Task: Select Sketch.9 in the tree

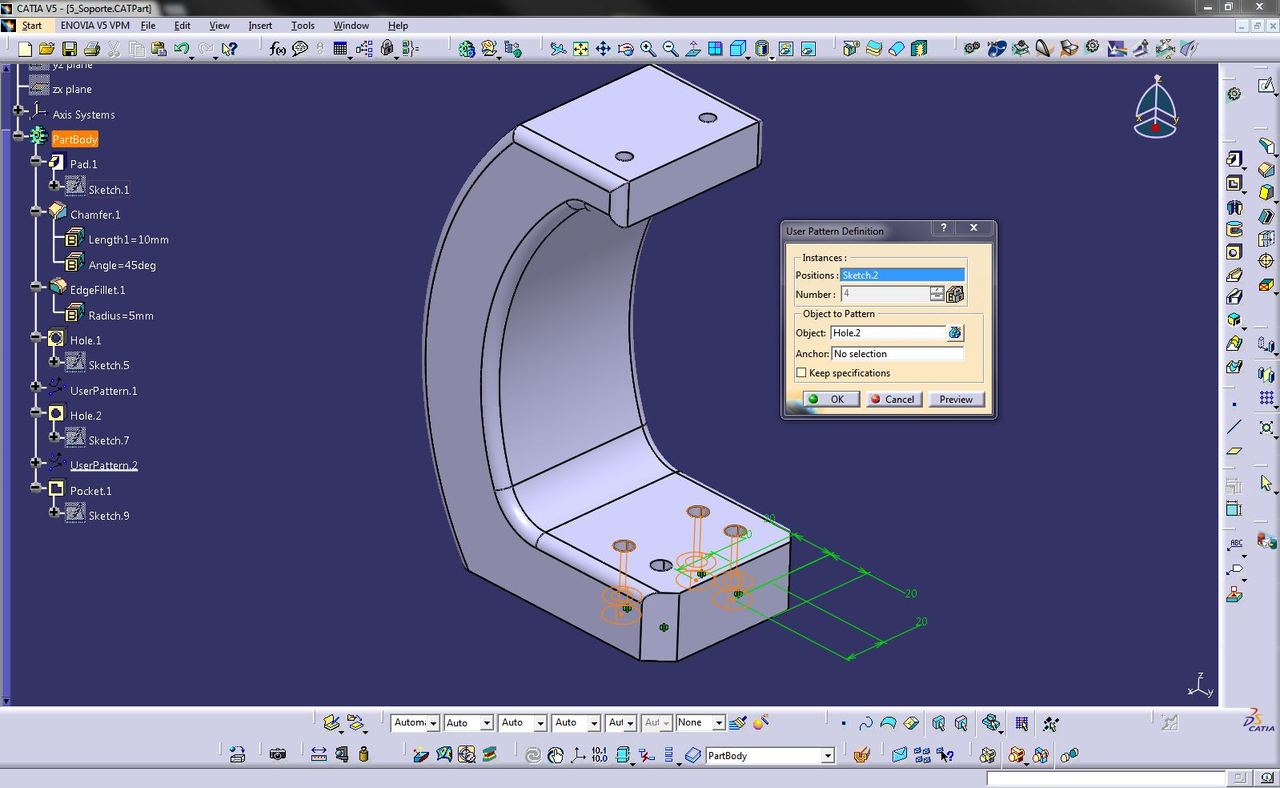Action: coord(109,516)
